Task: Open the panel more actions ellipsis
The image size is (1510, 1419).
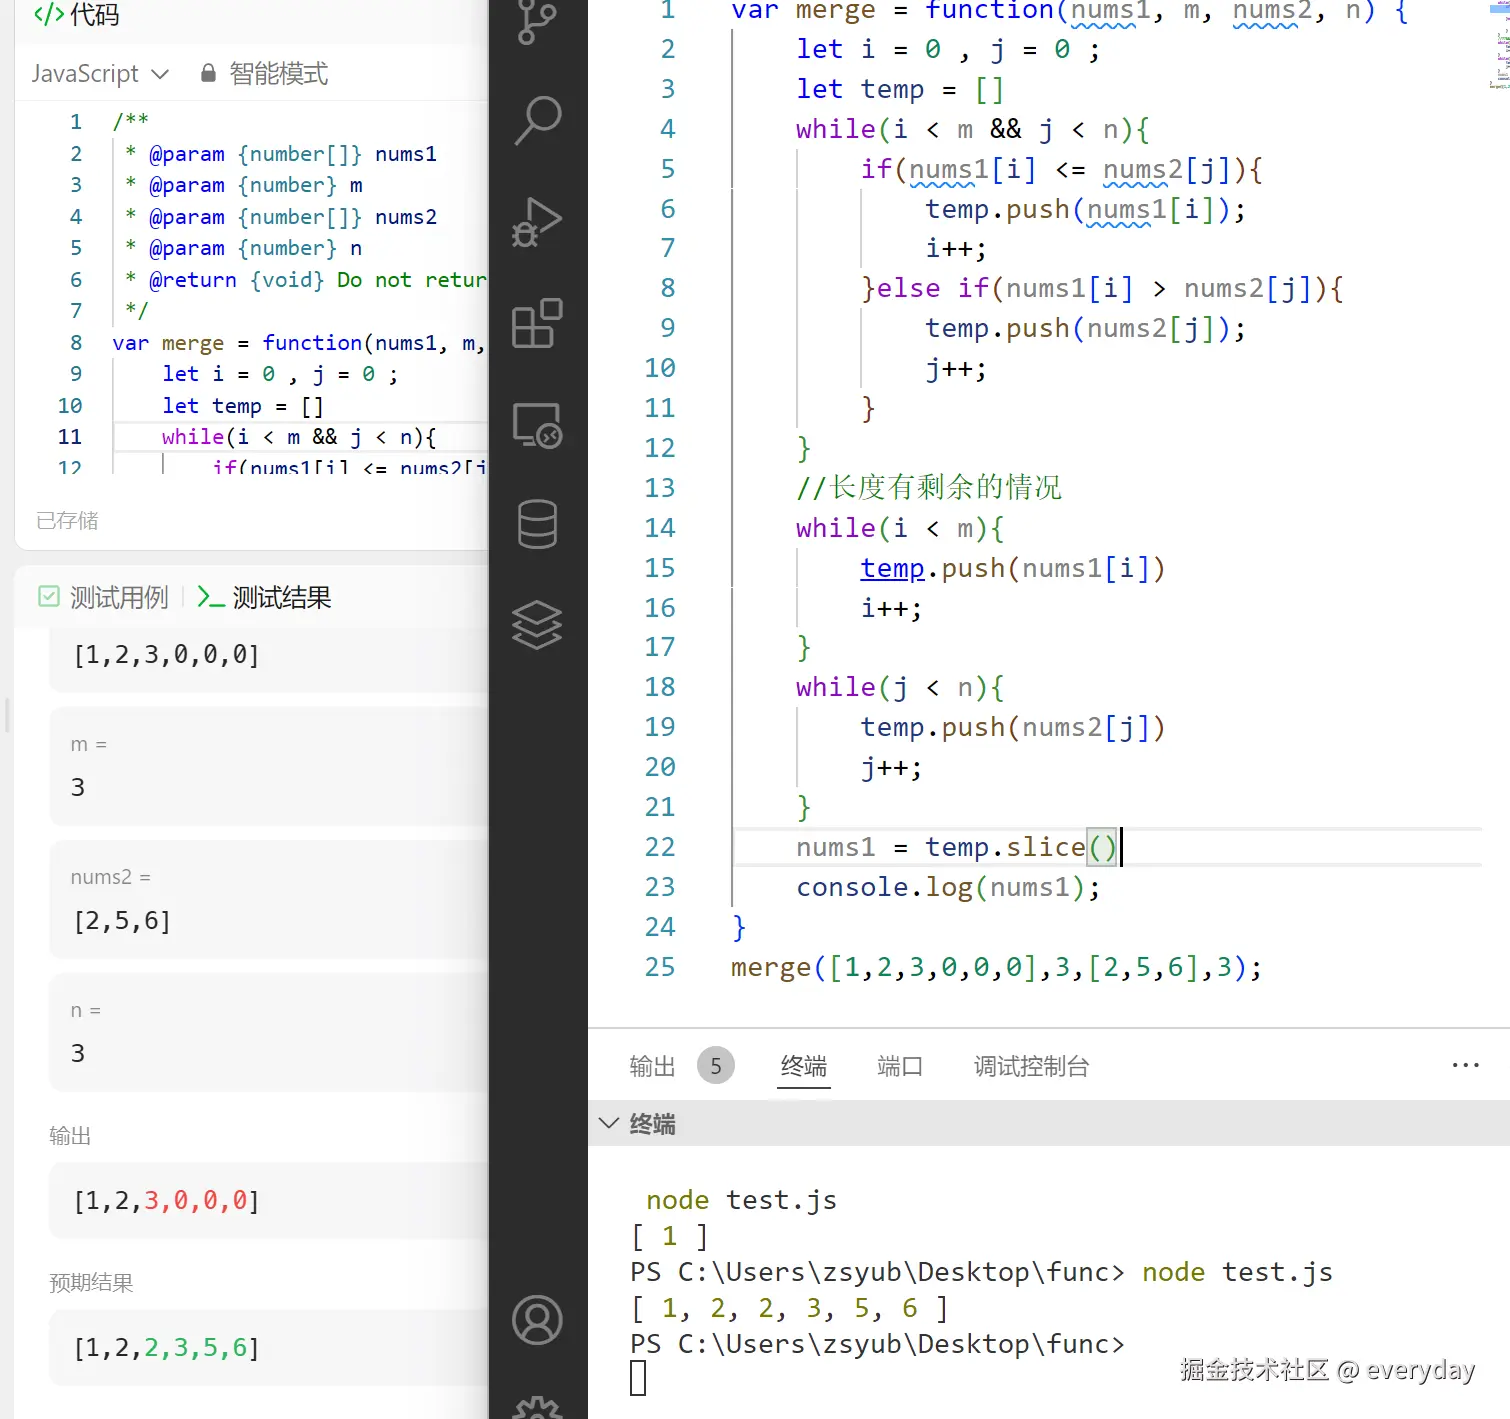Action: [1465, 1066]
